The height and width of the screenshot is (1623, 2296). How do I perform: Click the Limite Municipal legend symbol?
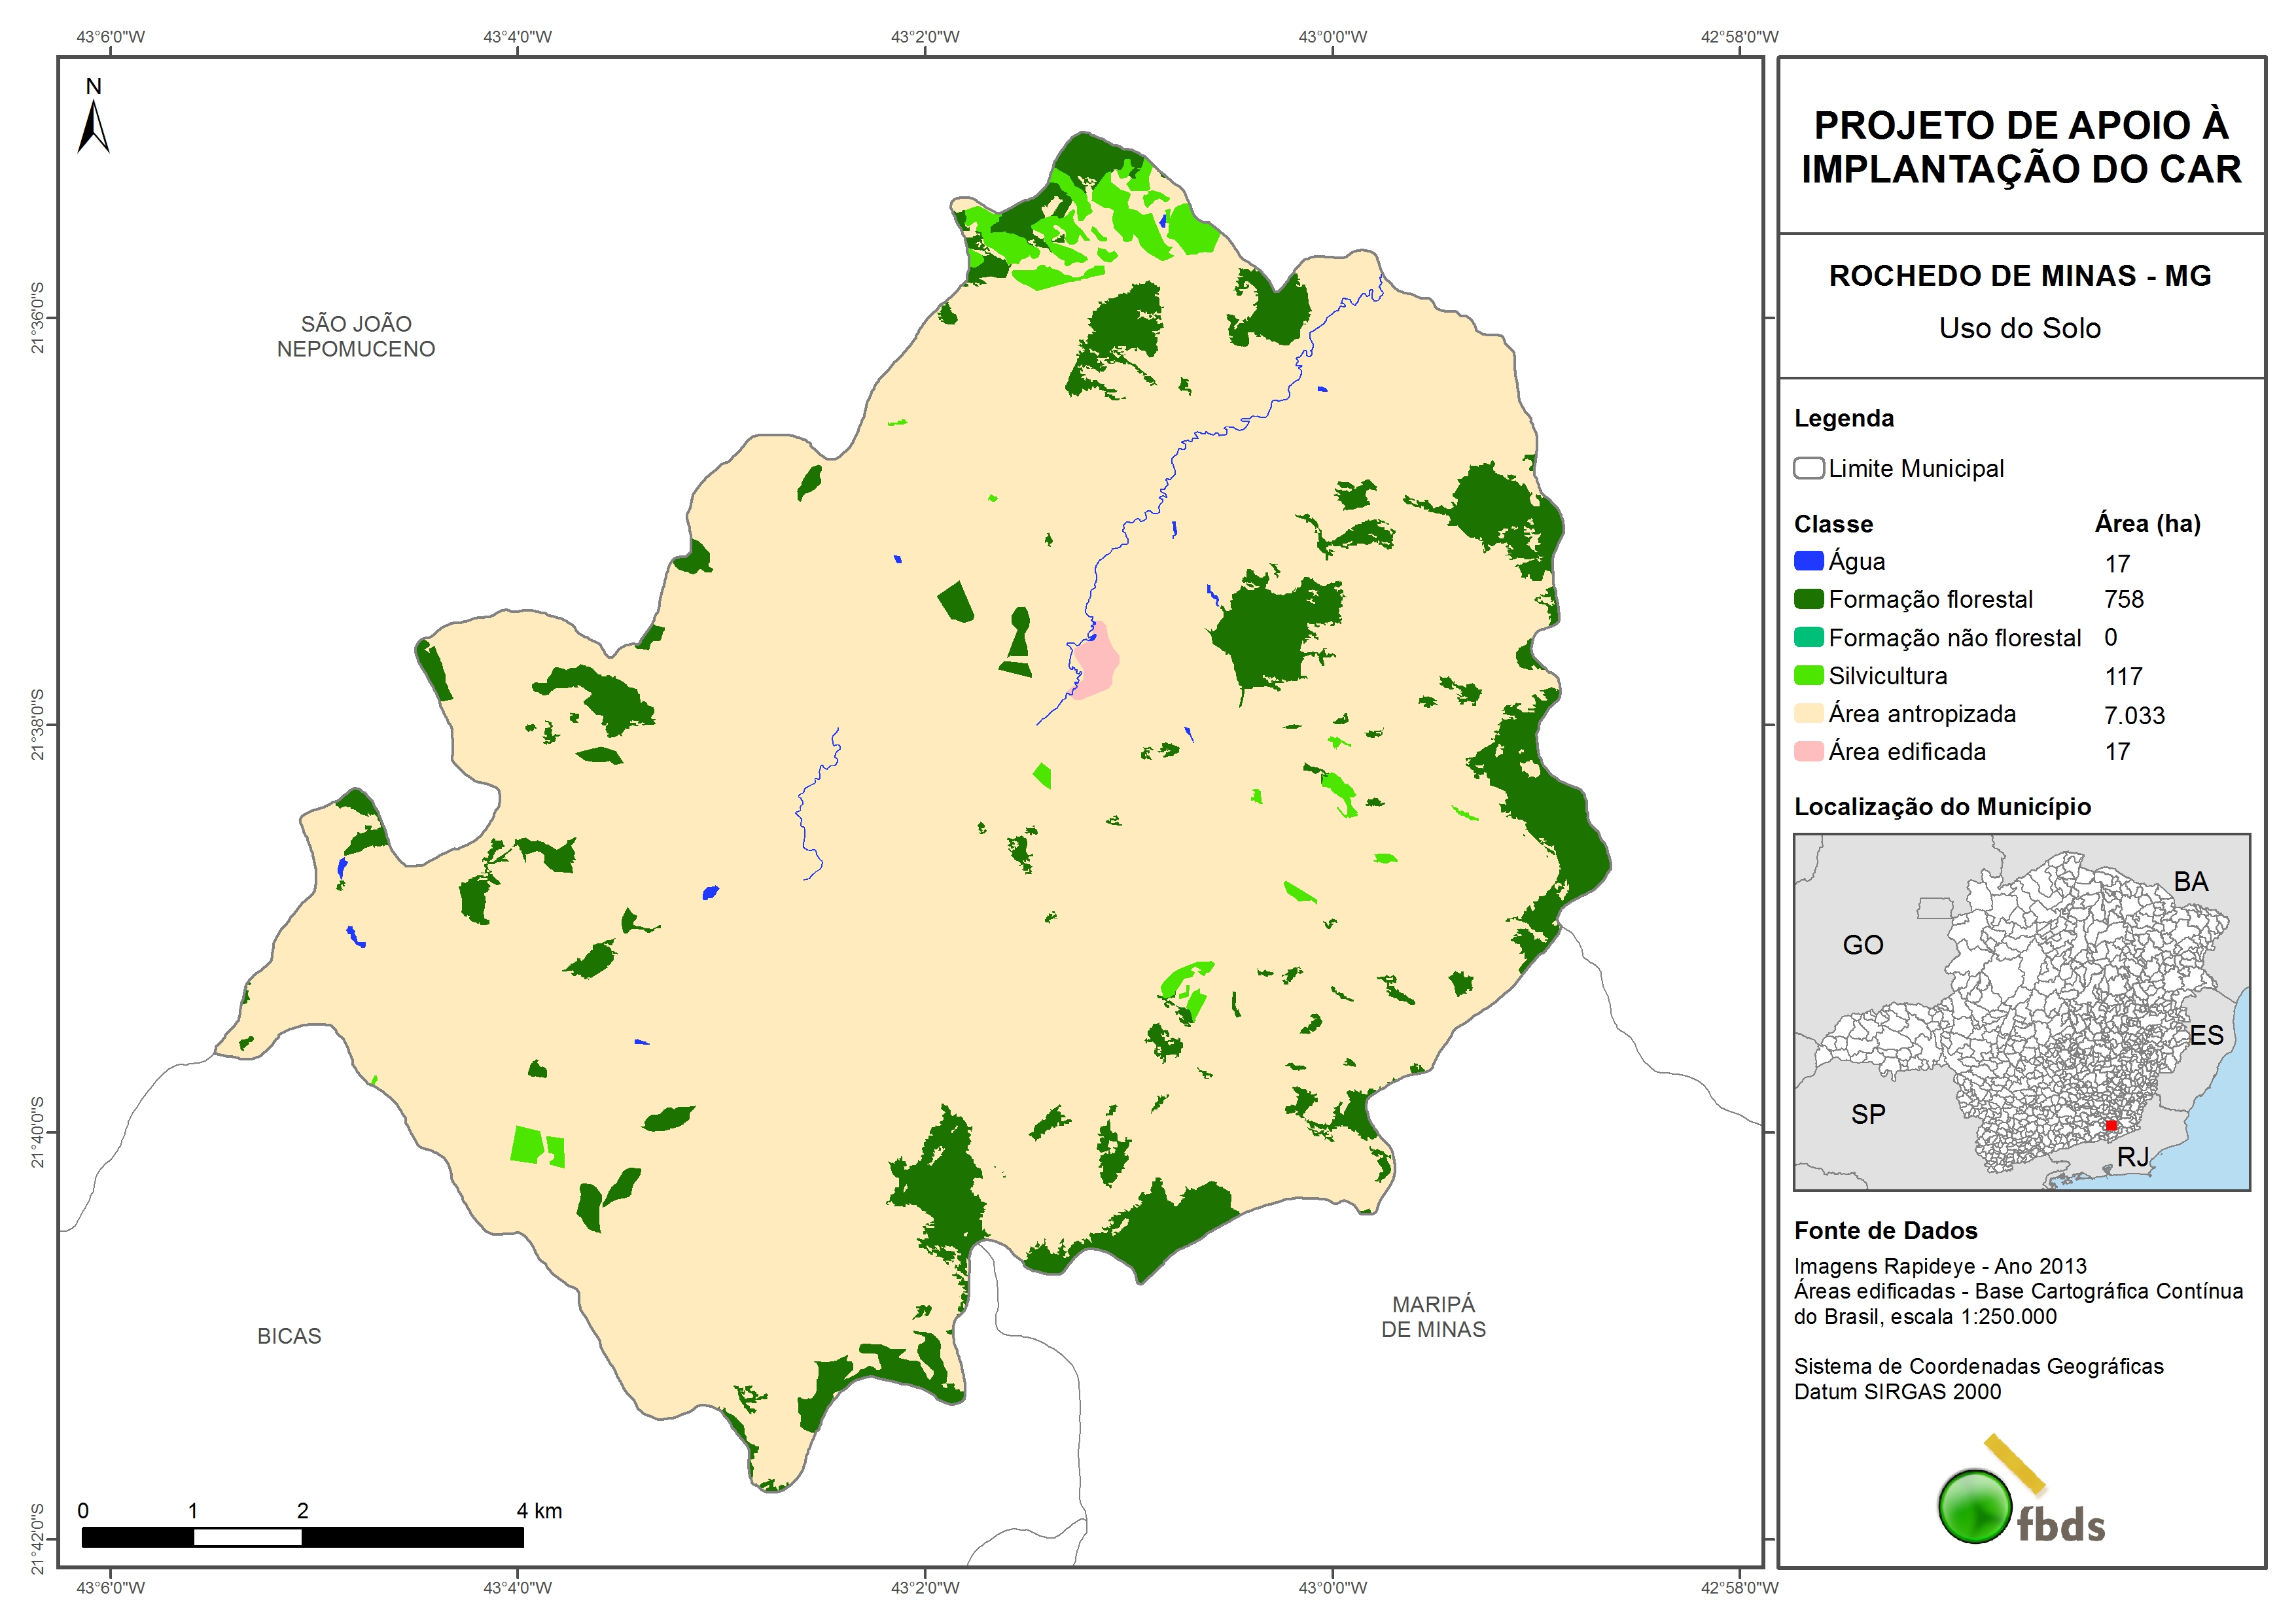[x=1808, y=468]
